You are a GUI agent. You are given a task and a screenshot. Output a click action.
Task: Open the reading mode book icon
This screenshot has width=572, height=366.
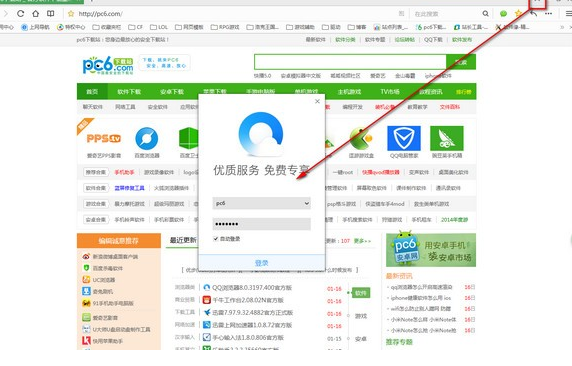[50, 14]
